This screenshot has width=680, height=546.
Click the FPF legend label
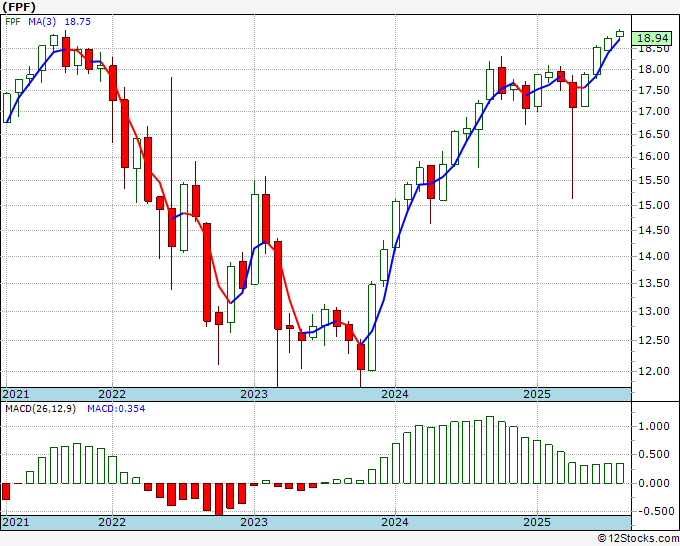[13, 21]
